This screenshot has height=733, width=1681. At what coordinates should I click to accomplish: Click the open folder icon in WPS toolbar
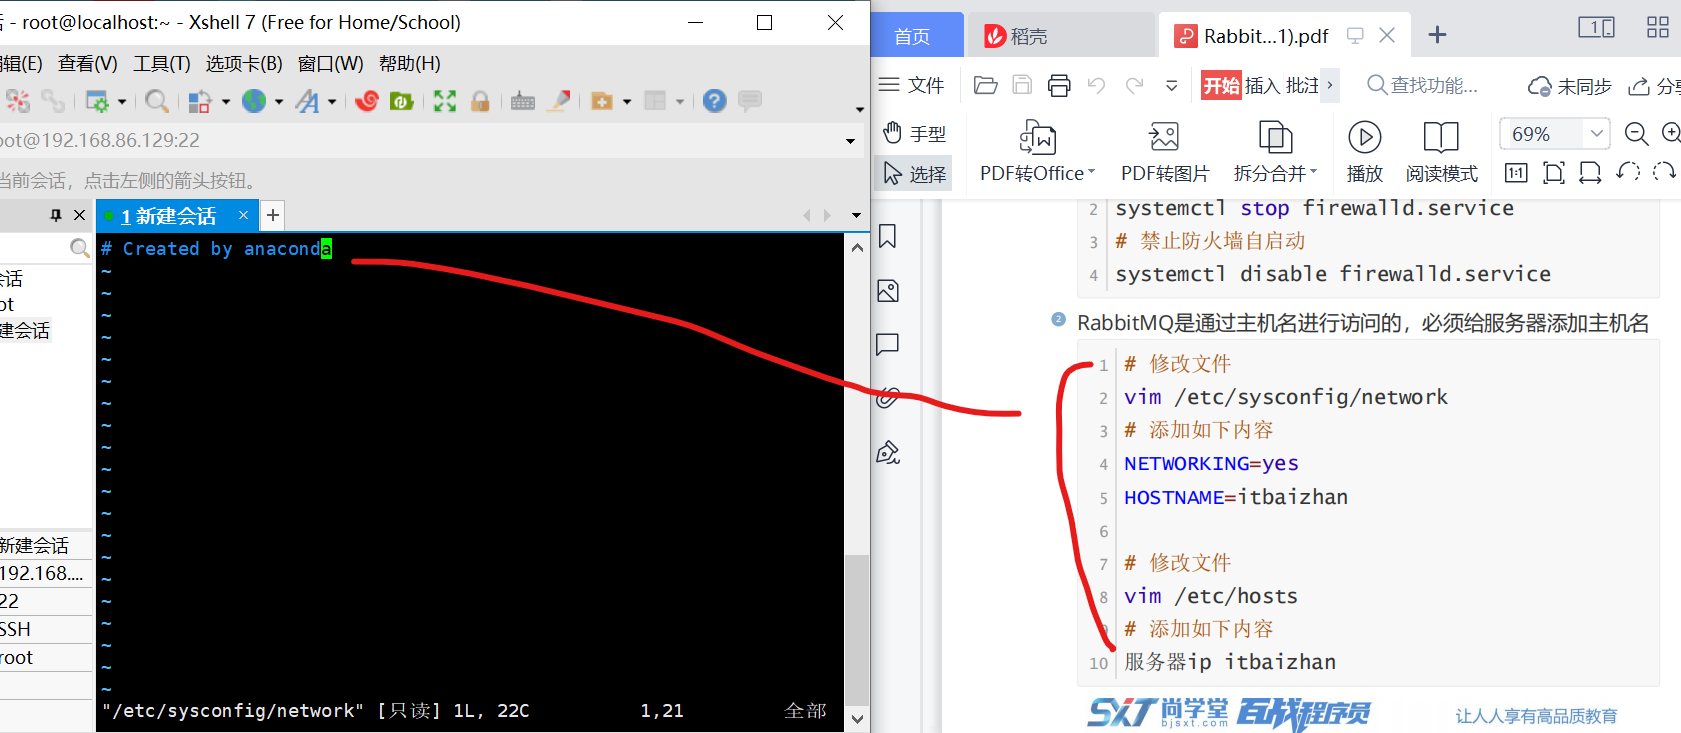coord(985,85)
